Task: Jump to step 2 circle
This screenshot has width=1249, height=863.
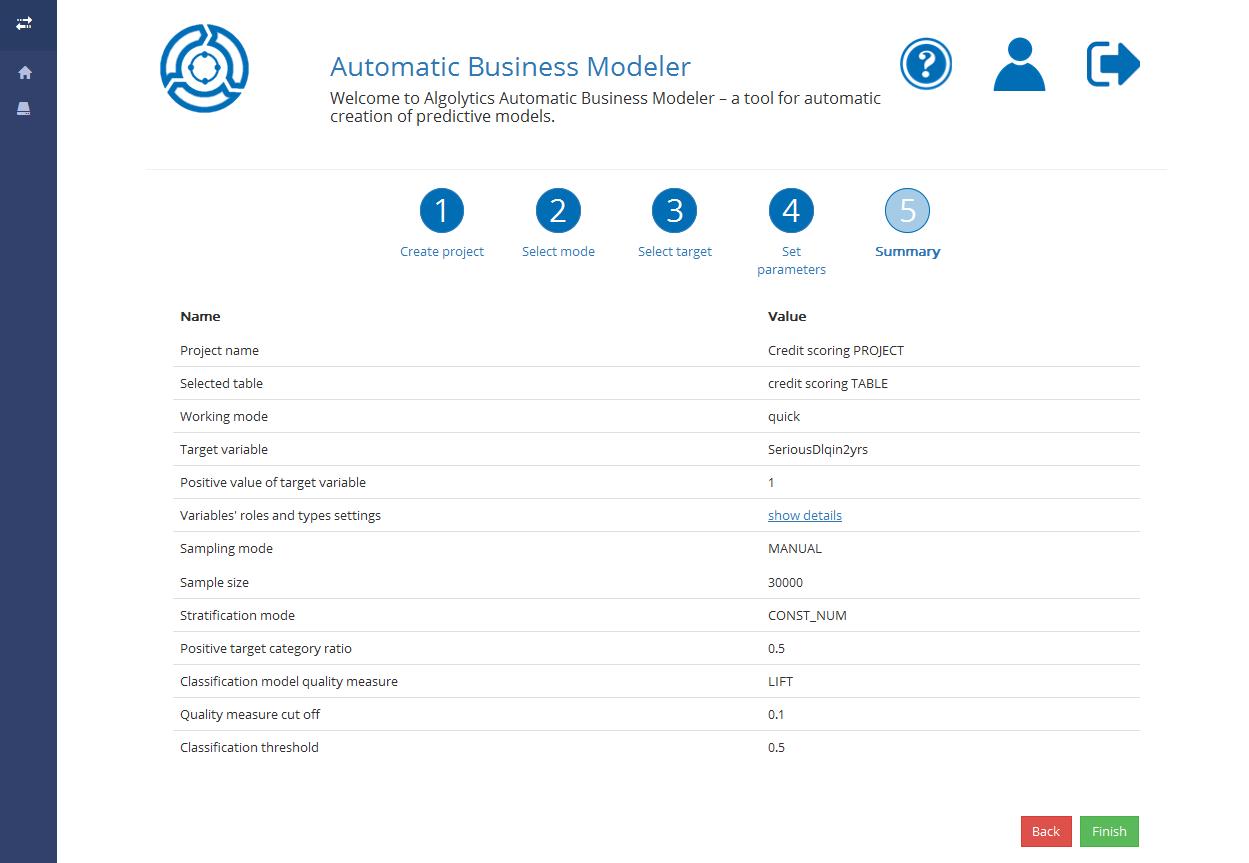Action: [558, 211]
